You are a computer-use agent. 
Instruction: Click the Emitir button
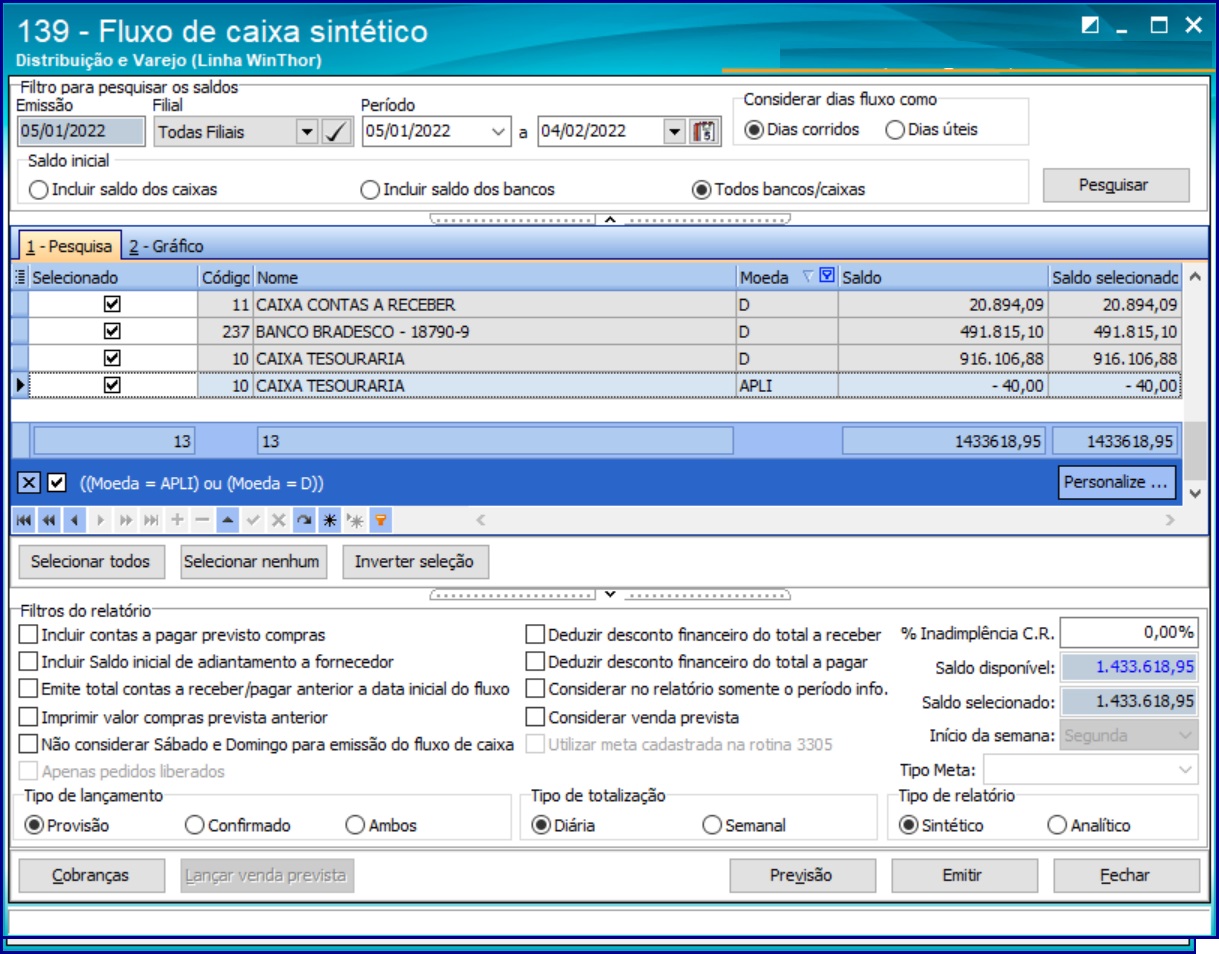click(x=963, y=875)
